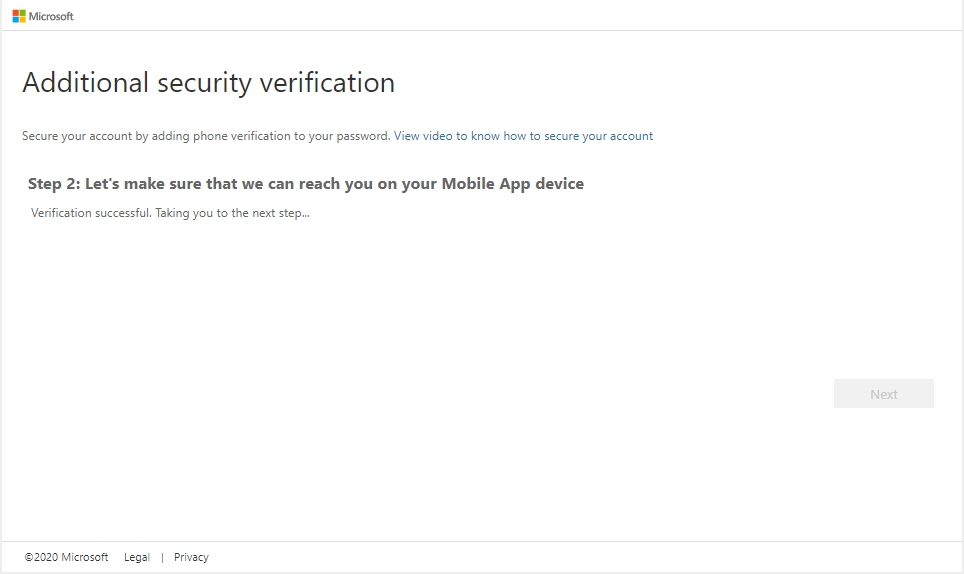Click the 'Verification successful.' status text
Image resolution: width=964 pixels, height=574 pixels.
(91, 213)
